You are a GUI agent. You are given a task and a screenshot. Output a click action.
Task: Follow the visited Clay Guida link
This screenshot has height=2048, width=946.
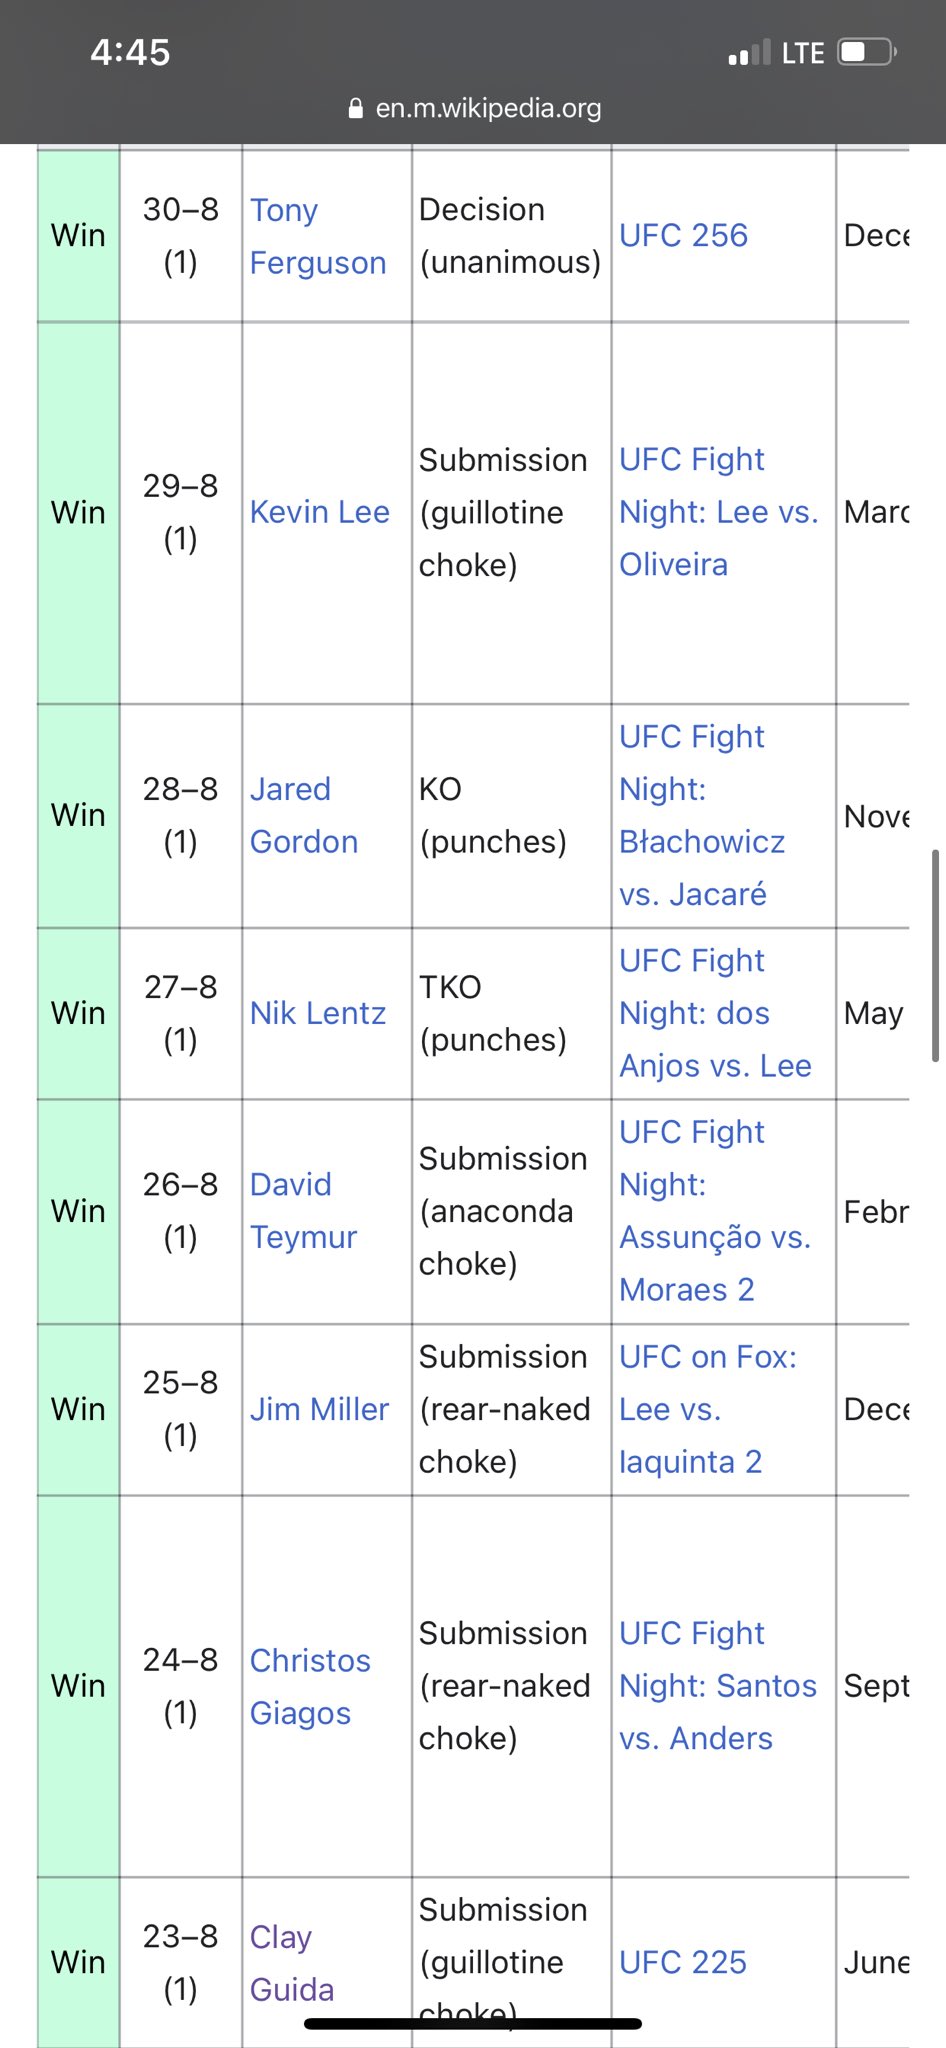click(x=292, y=1962)
